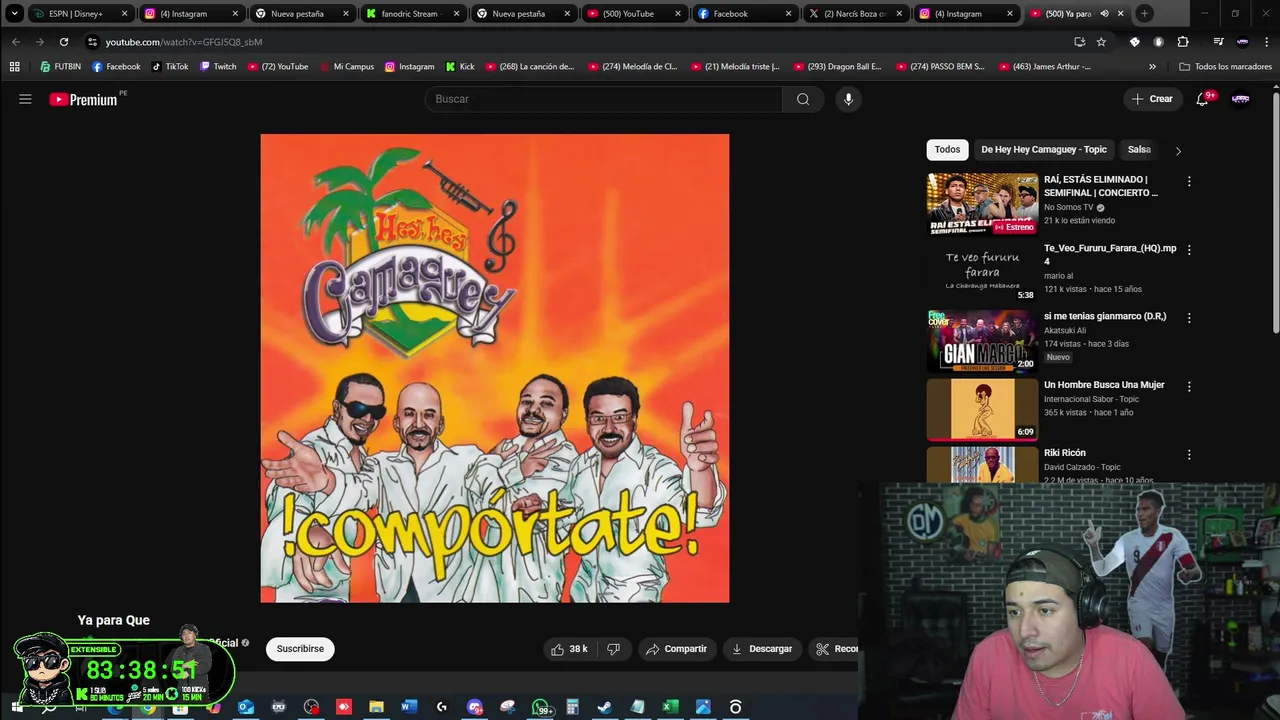Open options for RAÍ, ESTÁS ELIMINADO video
1280x720 pixels.
pos(1189,181)
